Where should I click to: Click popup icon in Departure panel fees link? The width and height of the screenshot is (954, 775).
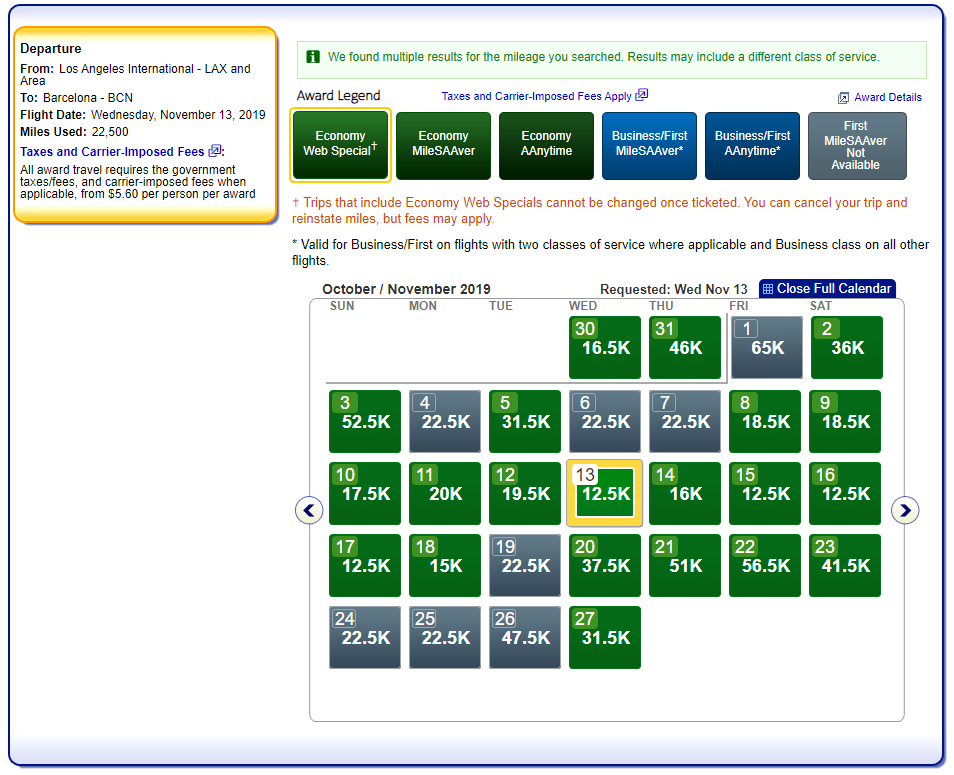coord(214,151)
